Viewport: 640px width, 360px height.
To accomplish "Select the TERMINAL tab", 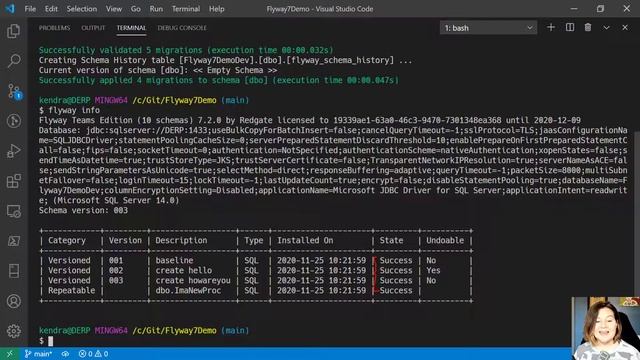I will pos(131,28).
